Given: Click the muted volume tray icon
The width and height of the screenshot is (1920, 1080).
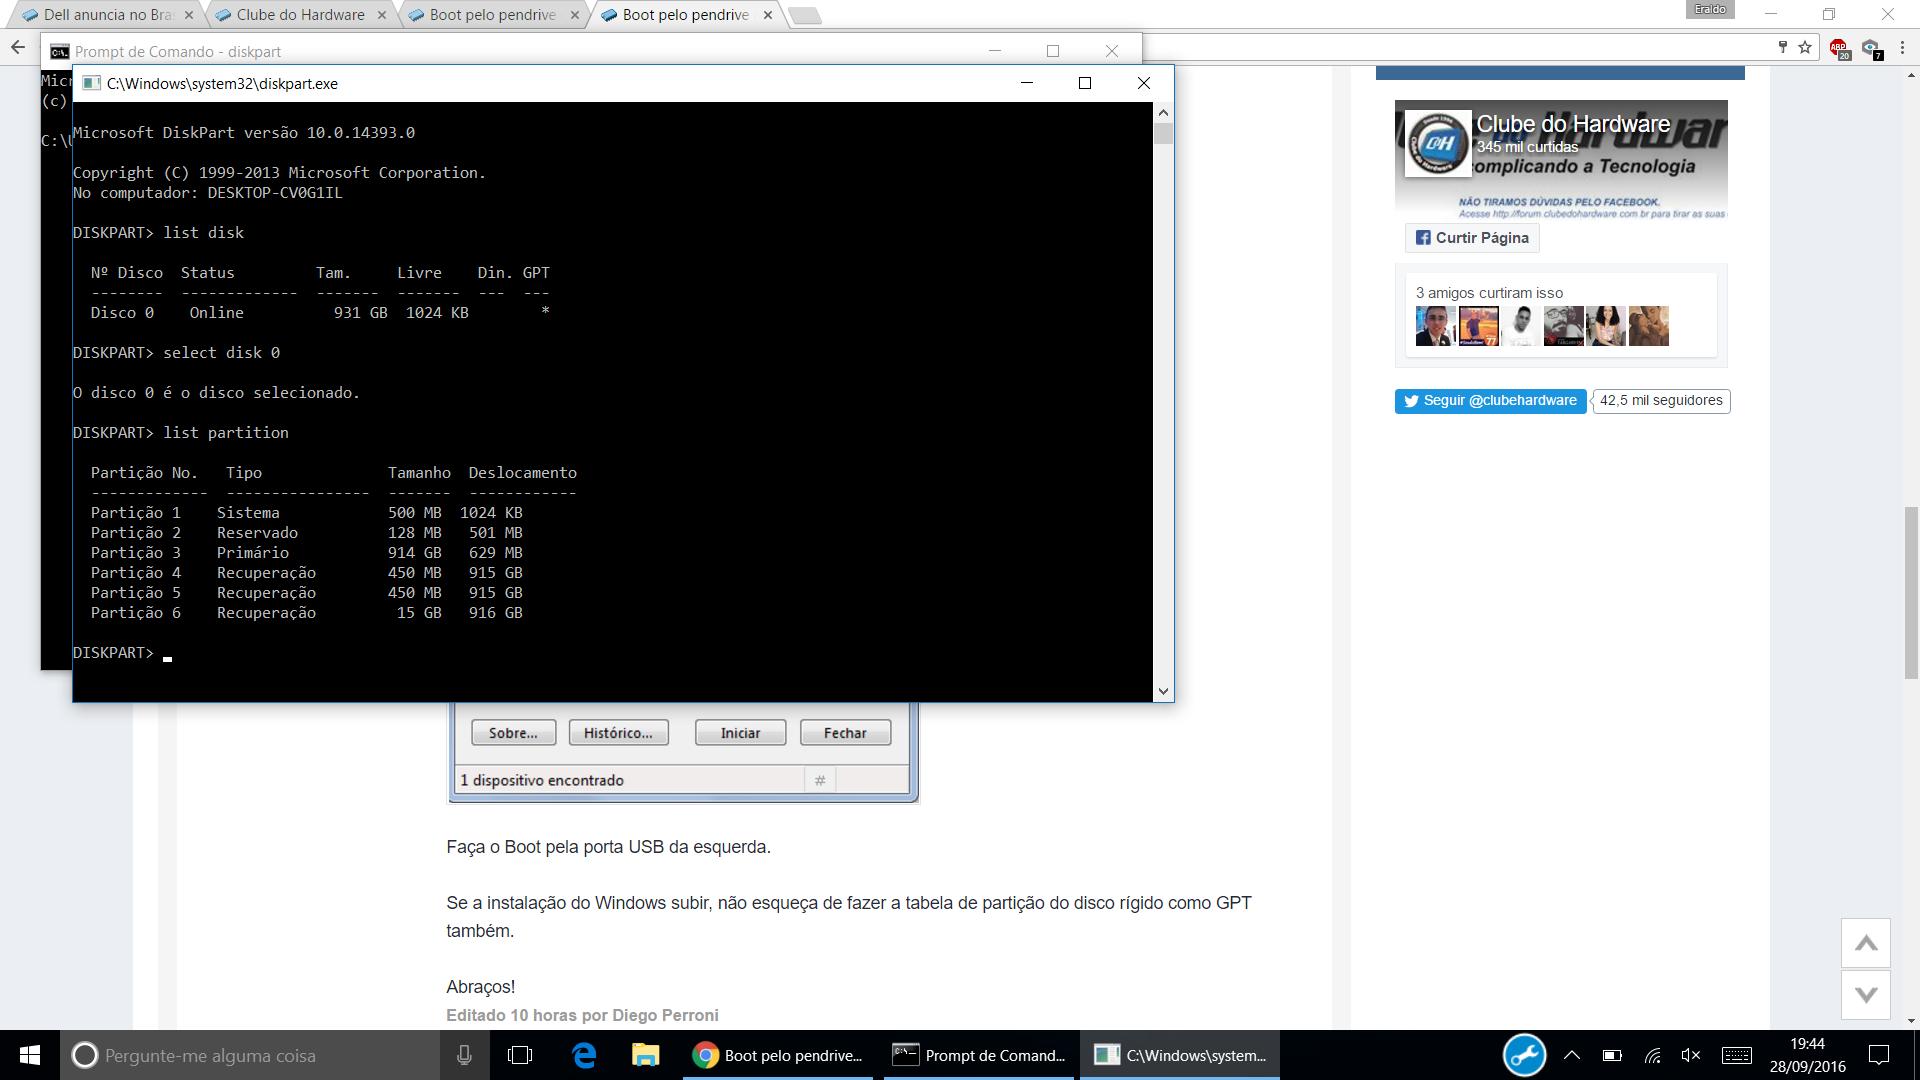Looking at the screenshot, I should (x=1691, y=1055).
